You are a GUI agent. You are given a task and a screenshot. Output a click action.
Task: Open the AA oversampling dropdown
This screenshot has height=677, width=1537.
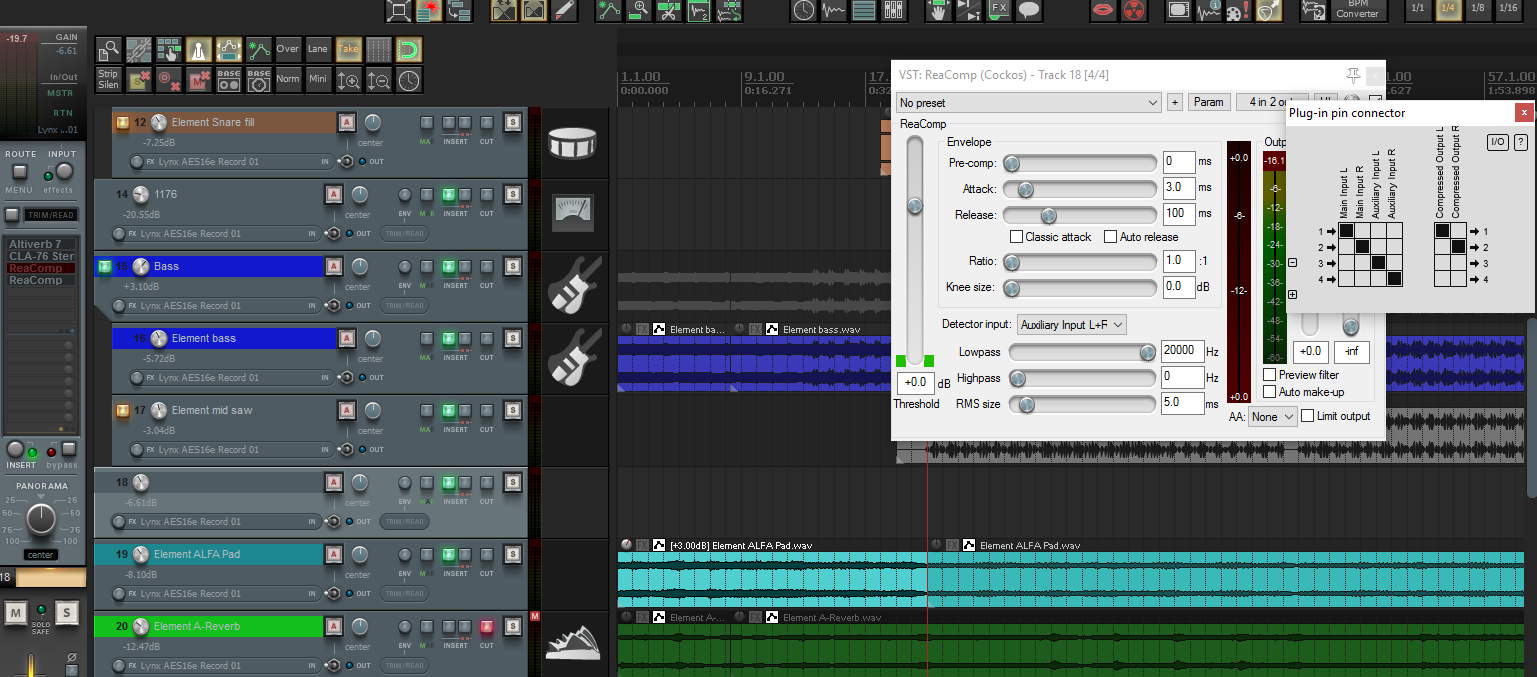click(x=1272, y=416)
